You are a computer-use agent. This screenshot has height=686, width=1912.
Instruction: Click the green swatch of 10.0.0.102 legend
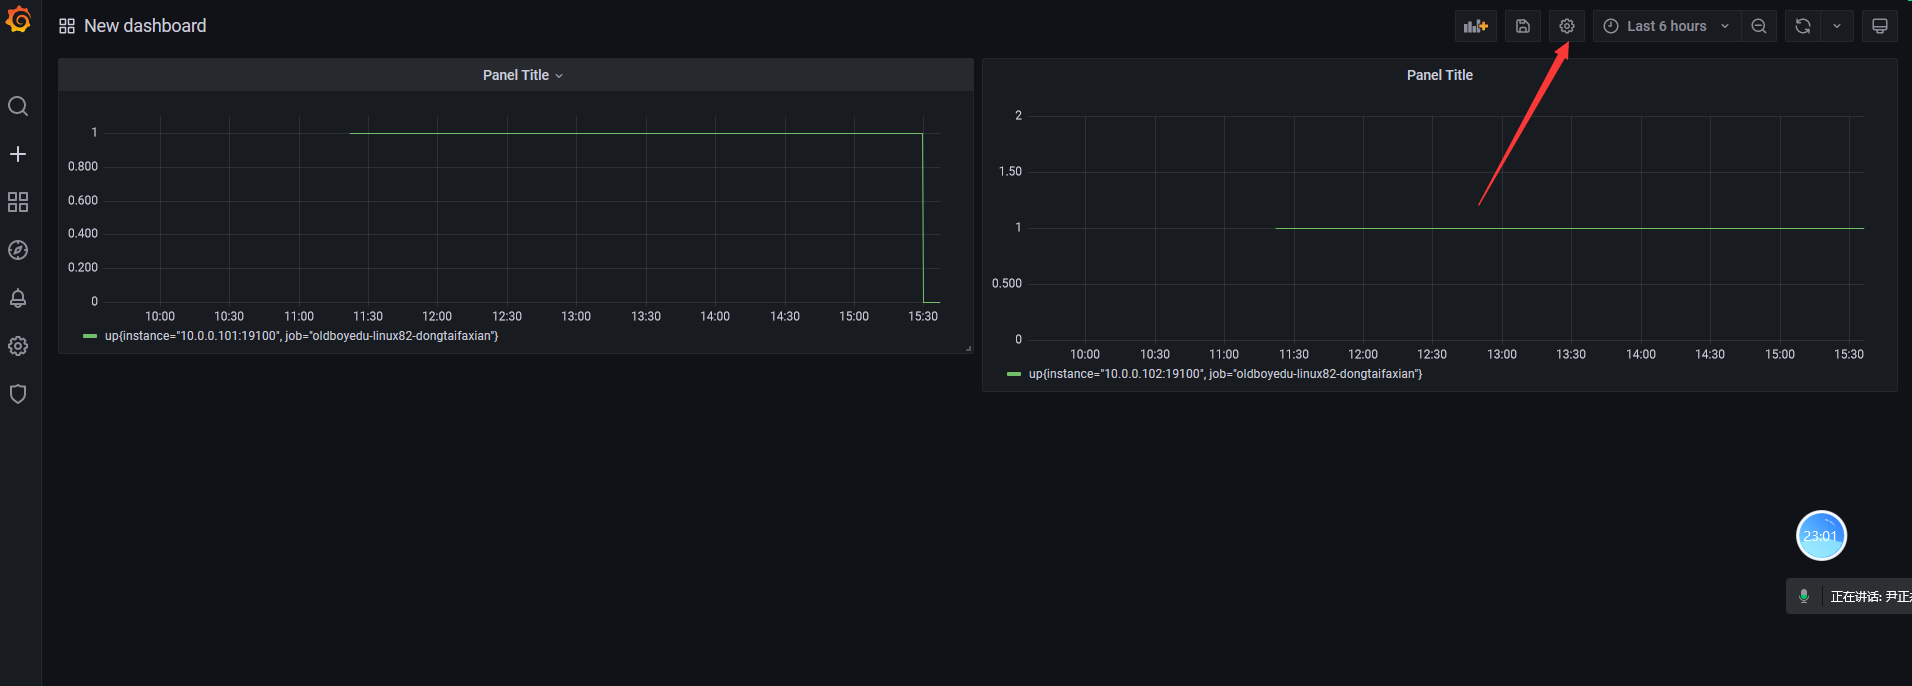pyautogui.click(x=1014, y=374)
